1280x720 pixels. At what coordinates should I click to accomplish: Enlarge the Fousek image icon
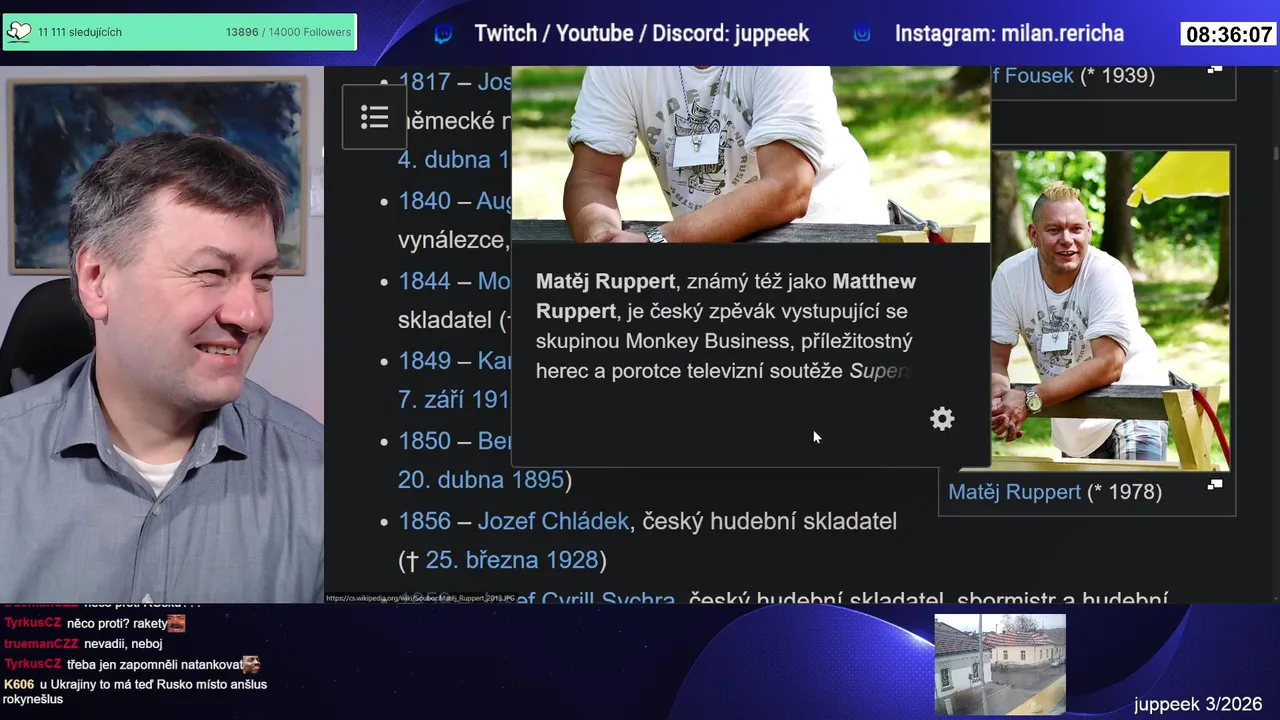(x=1215, y=69)
